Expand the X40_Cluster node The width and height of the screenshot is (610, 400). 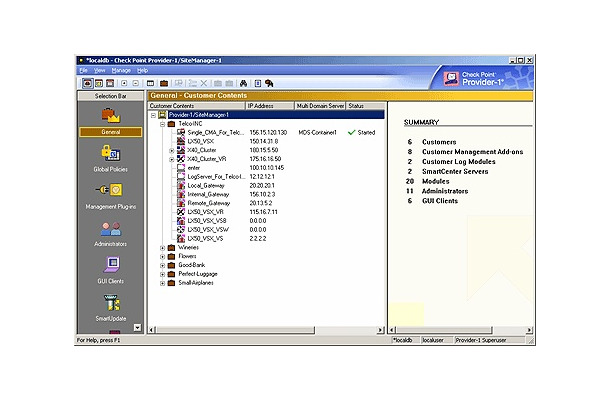[x=172, y=150]
